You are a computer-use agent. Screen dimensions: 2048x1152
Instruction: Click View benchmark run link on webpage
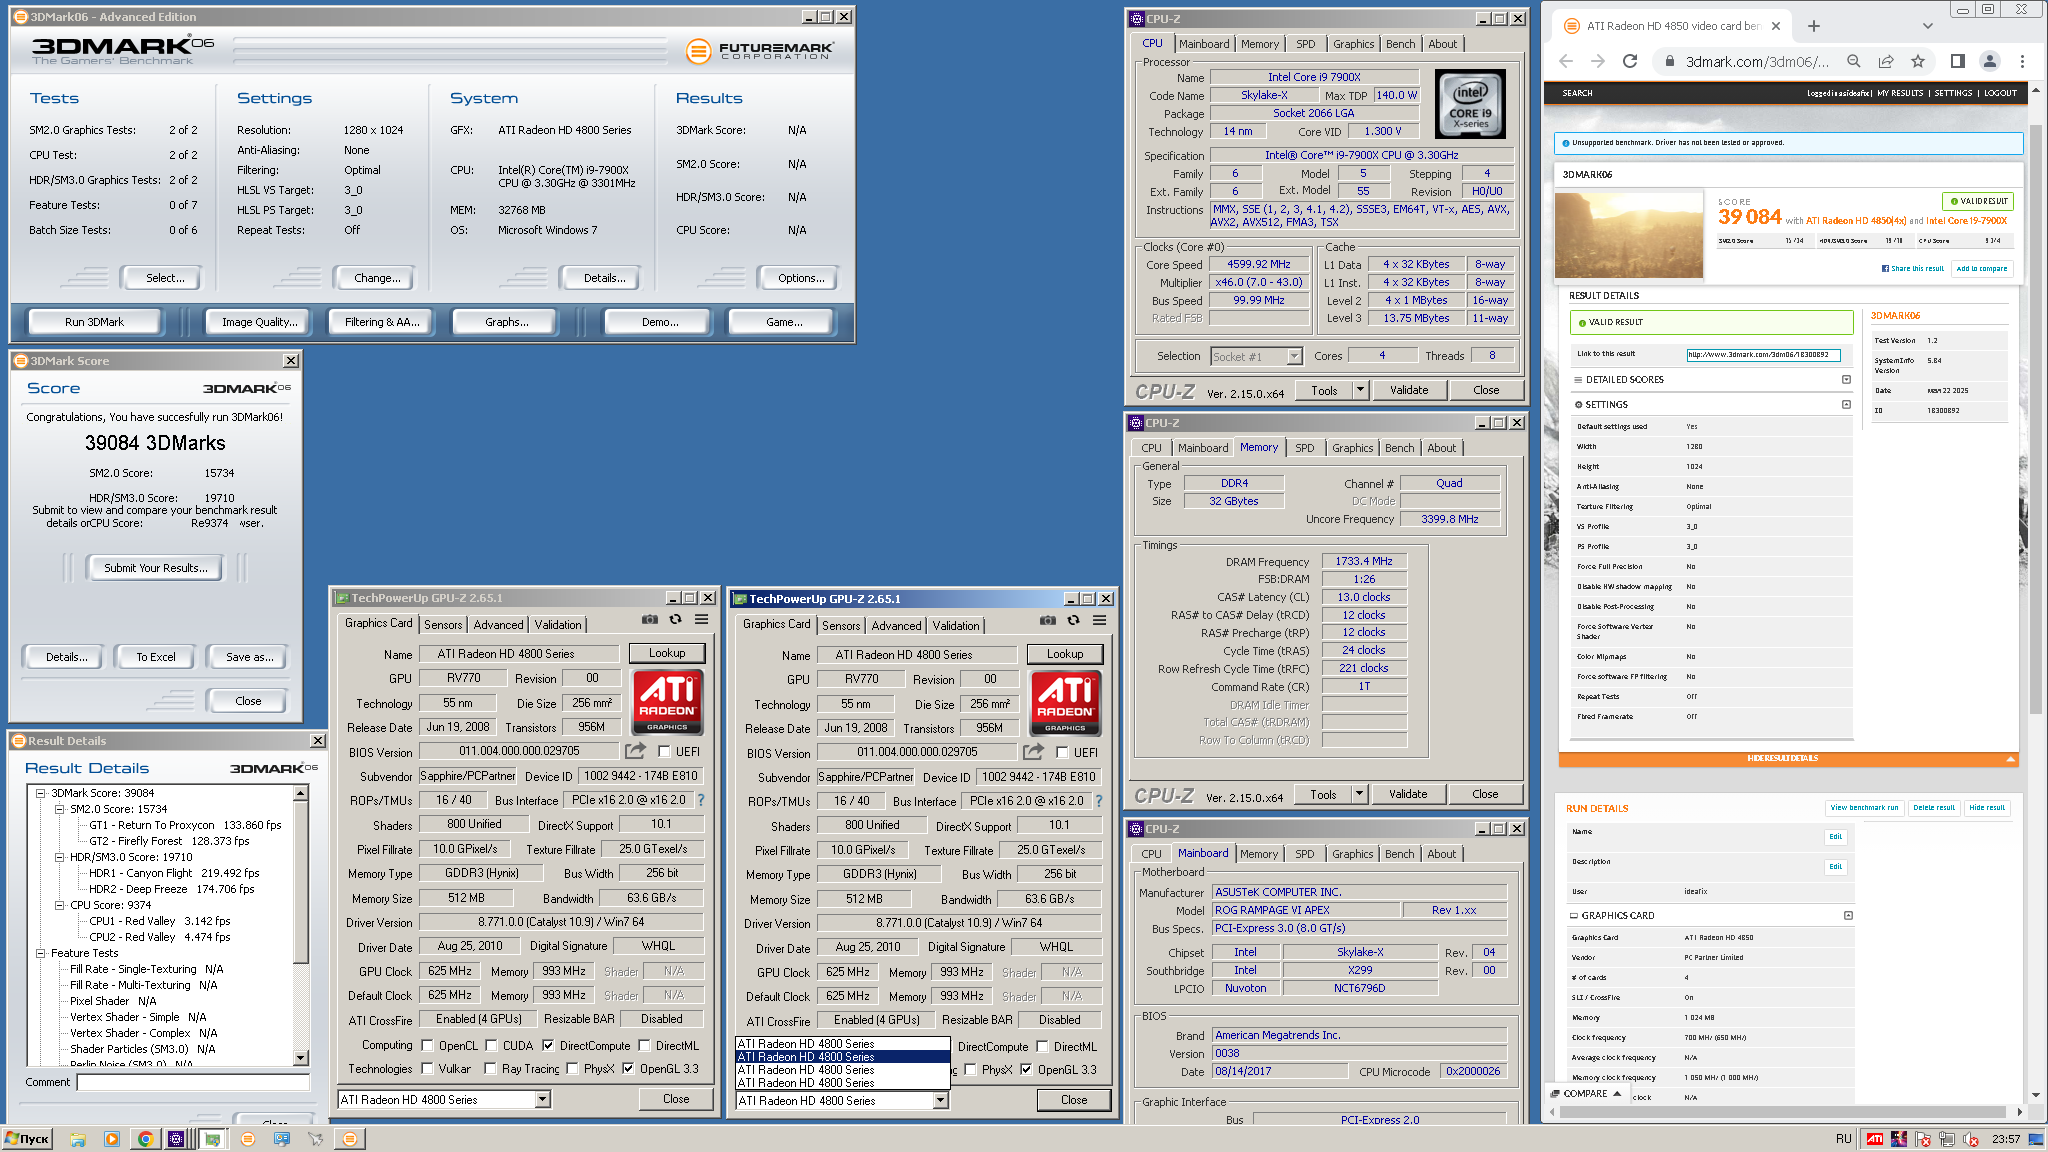pos(1864,808)
